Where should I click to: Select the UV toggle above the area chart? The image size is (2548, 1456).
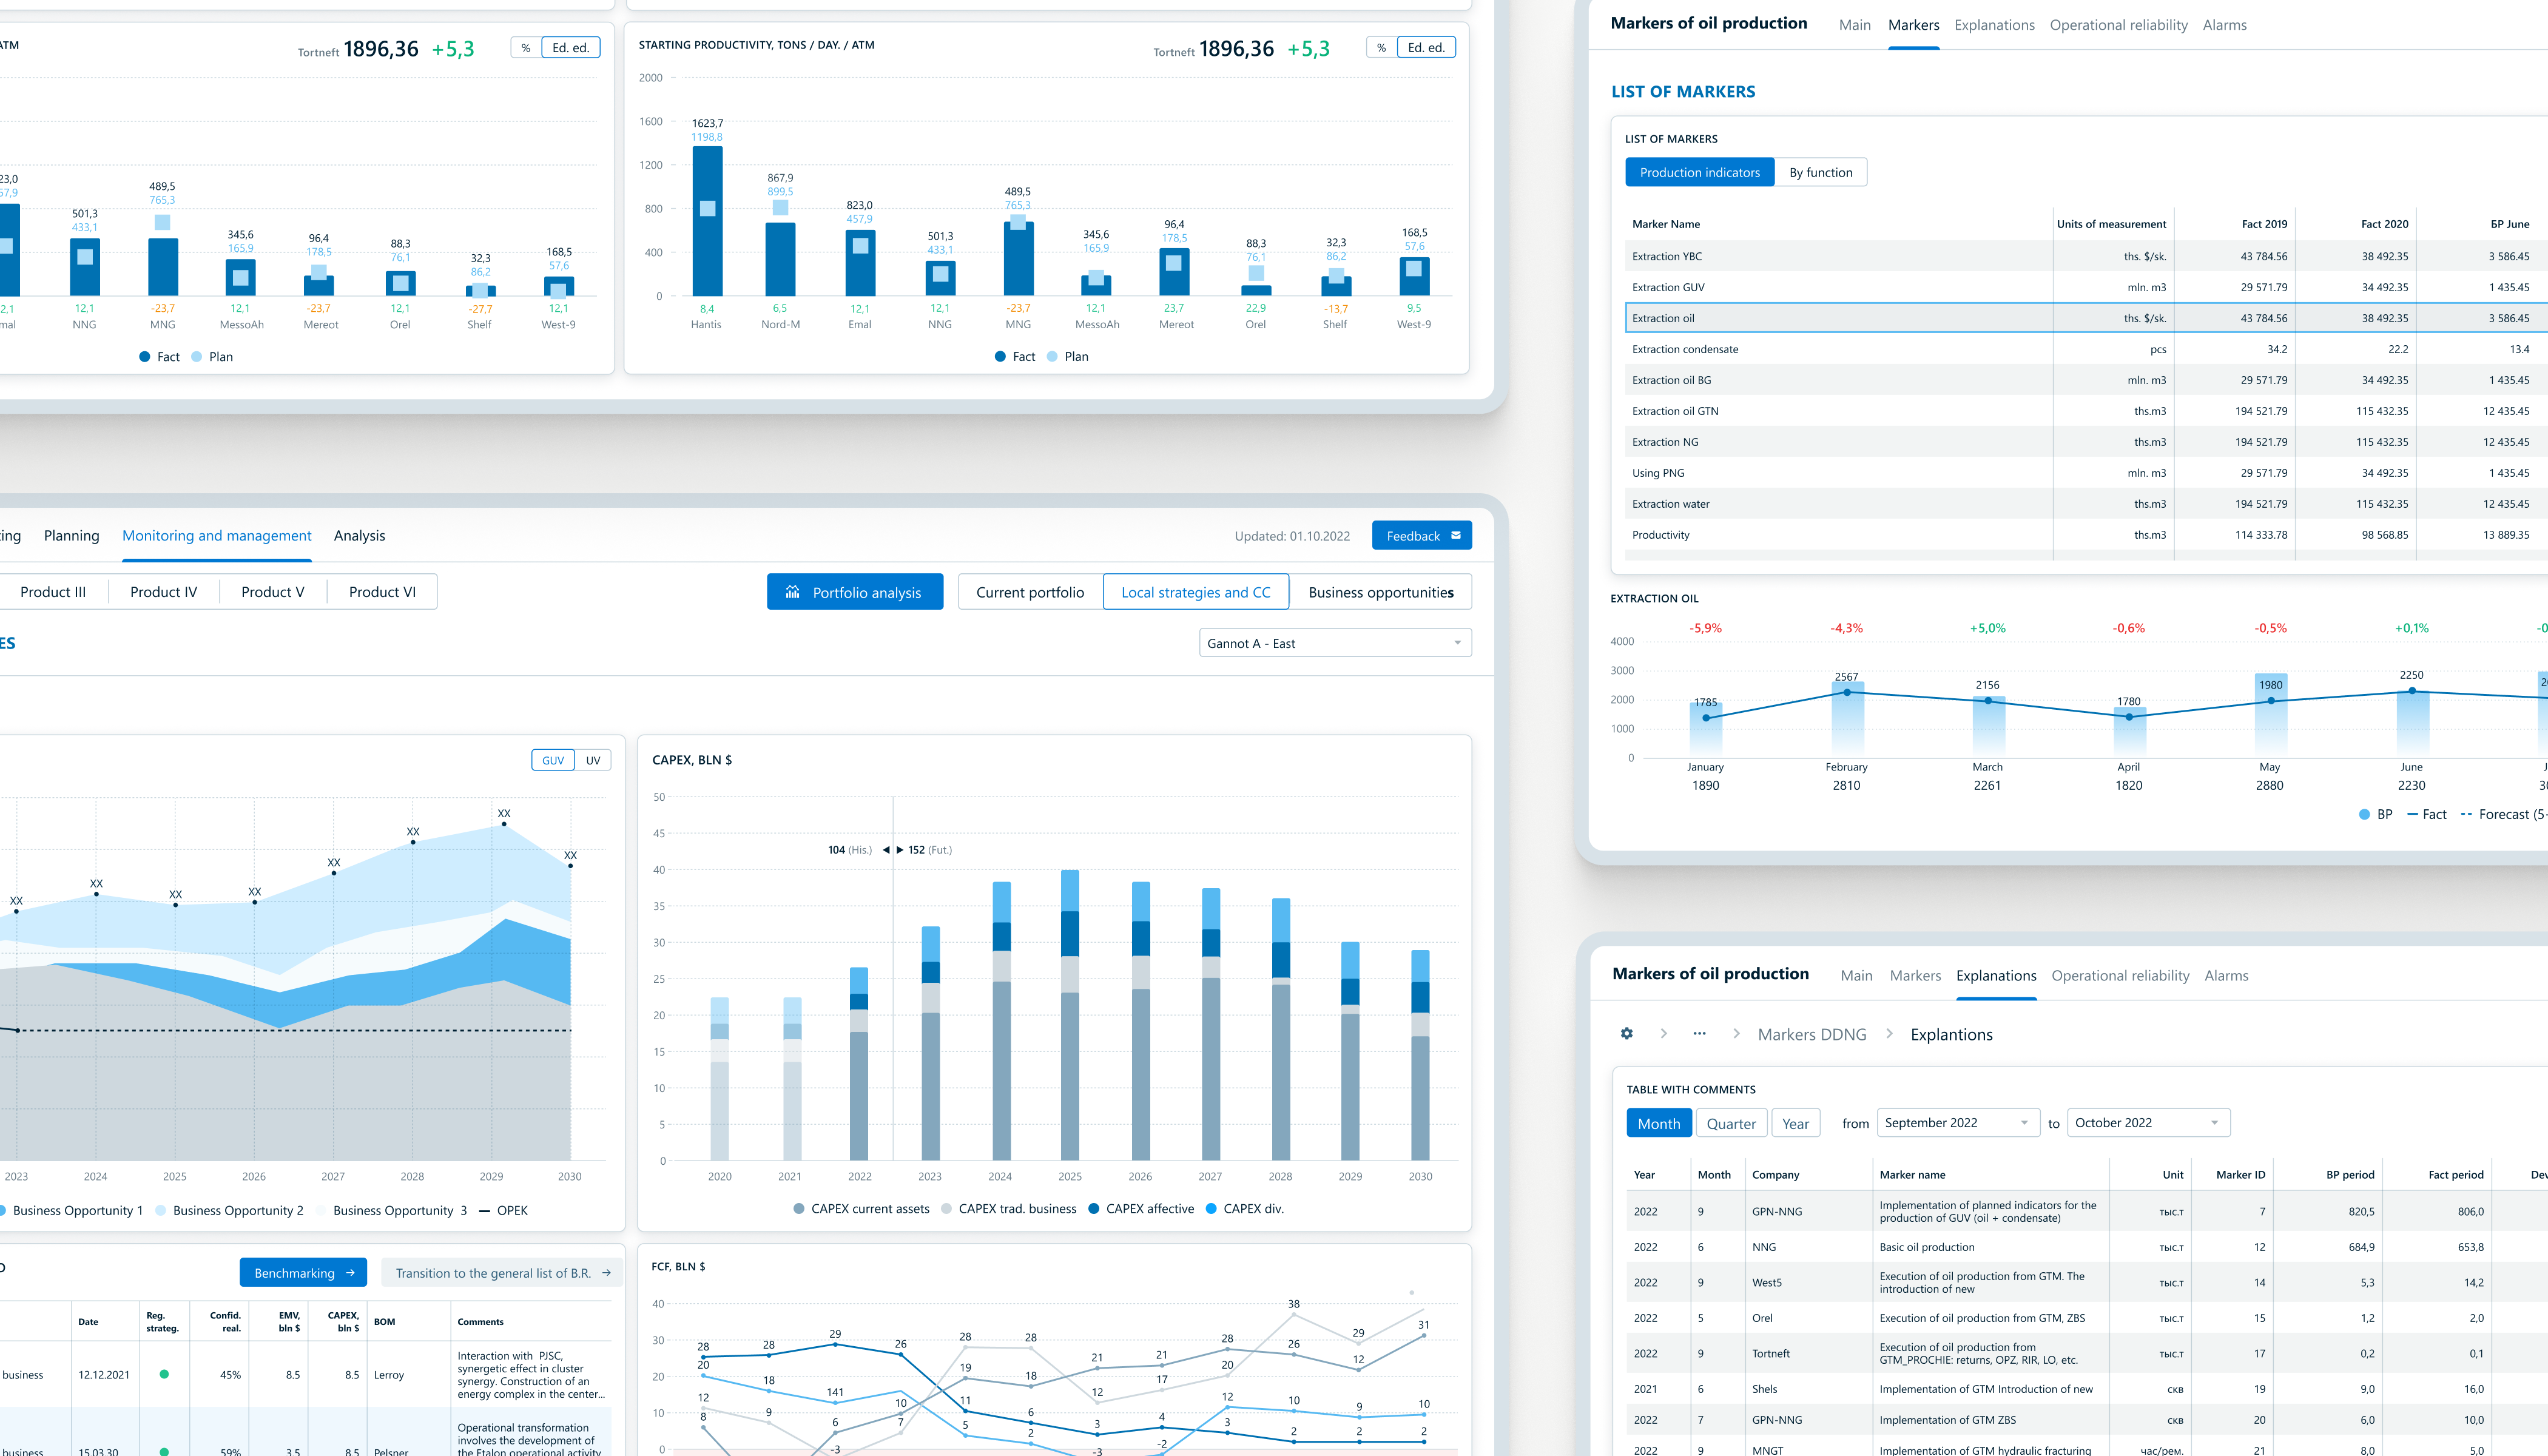pyautogui.click(x=593, y=760)
